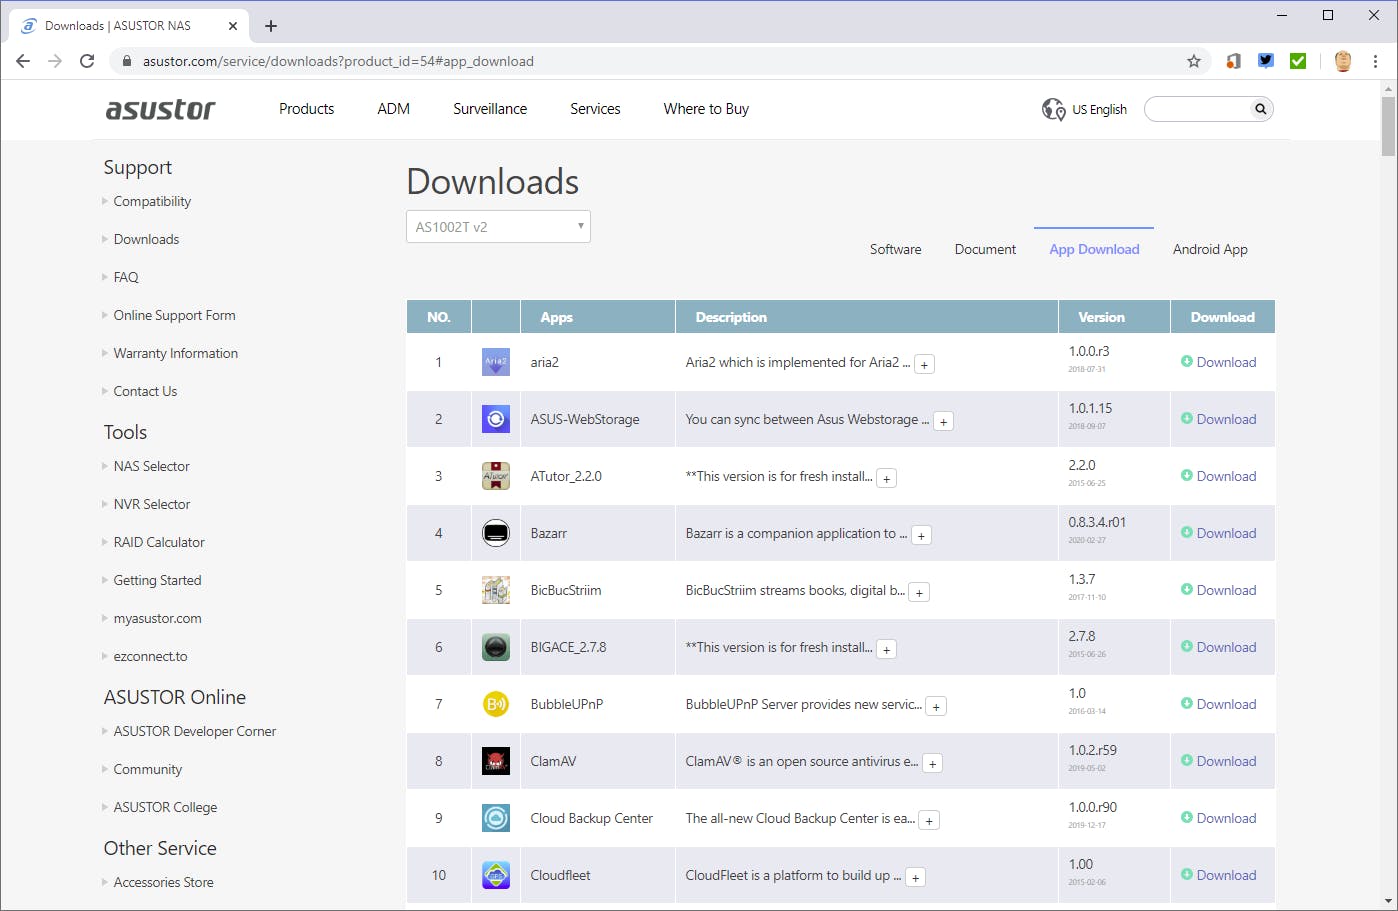The height and width of the screenshot is (911, 1398).
Task: Expand the BicBucStriim description
Action: coord(919,593)
